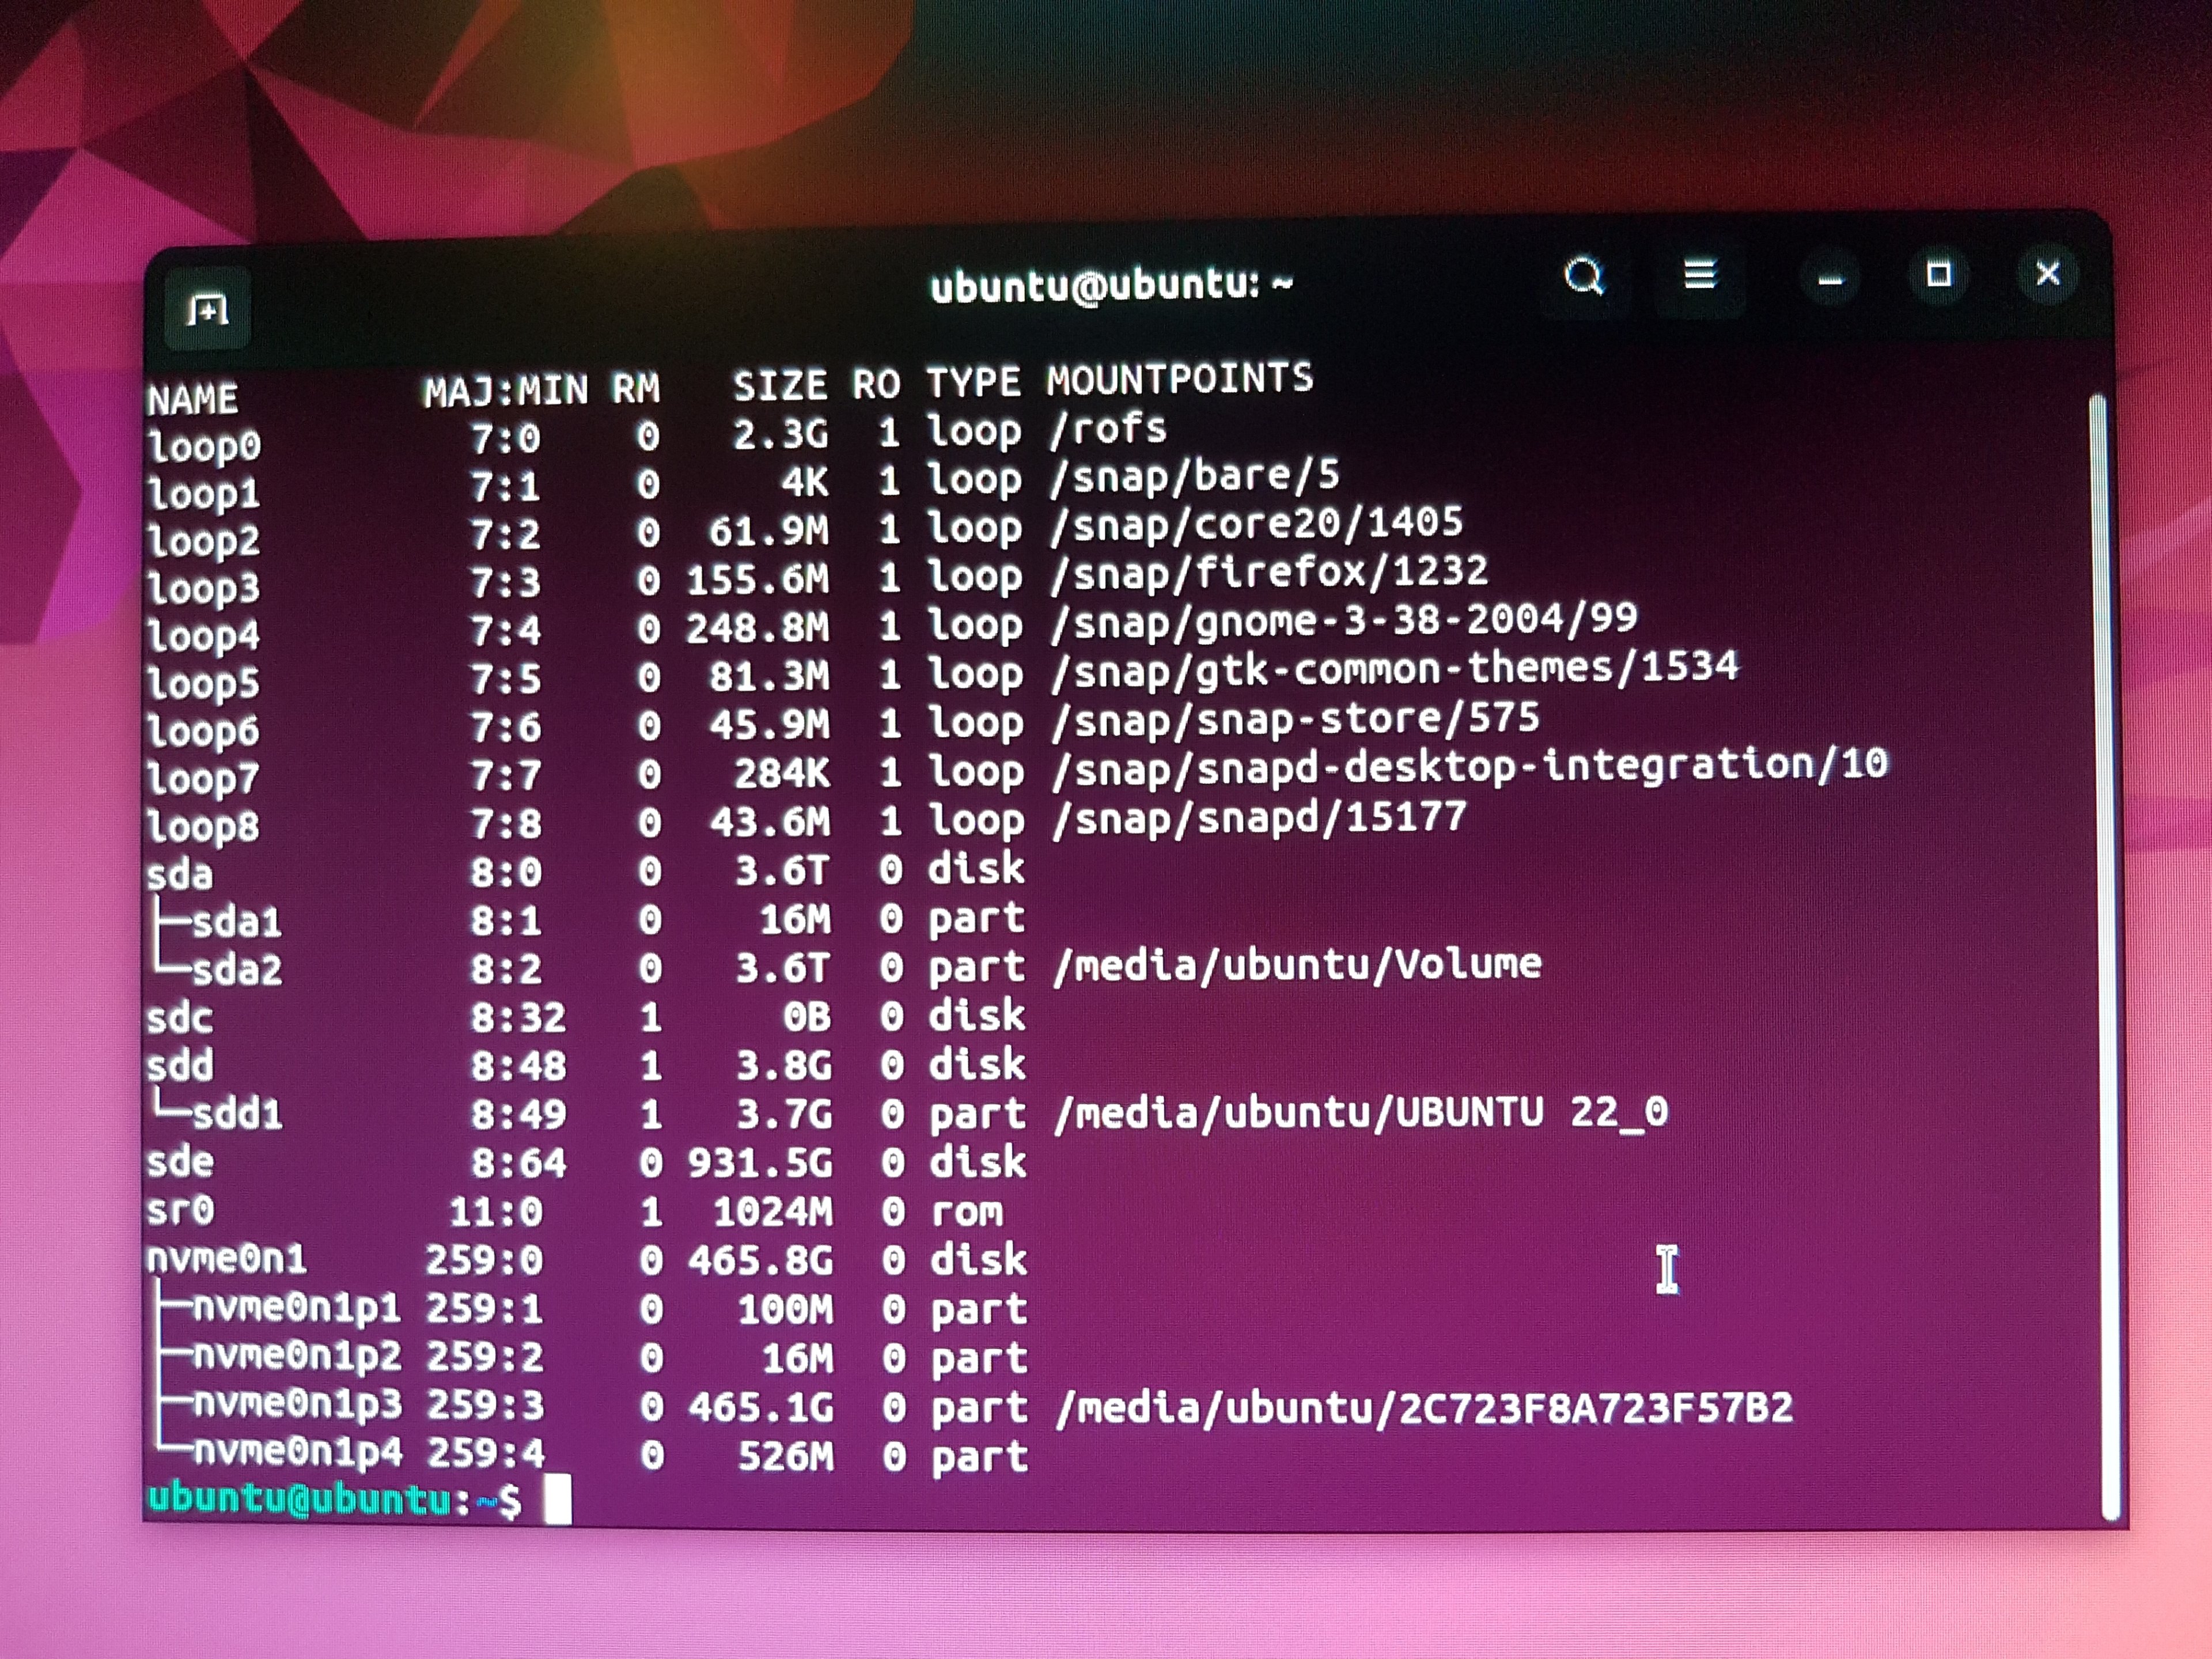Click the sde disk name
This screenshot has height=1659, width=2212.
(x=180, y=1162)
